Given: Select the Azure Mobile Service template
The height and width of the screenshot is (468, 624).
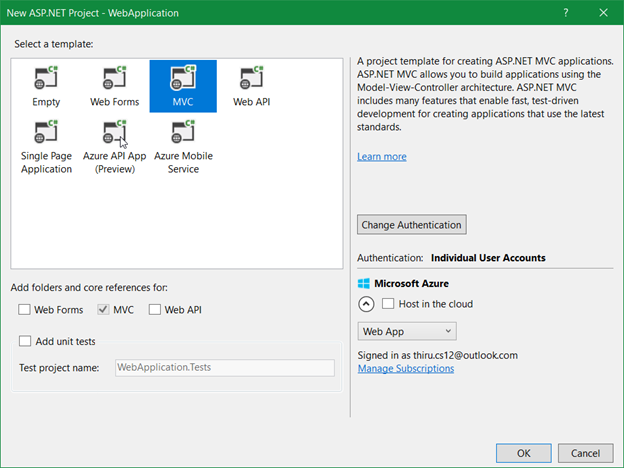Looking at the screenshot, I should 183,146.
